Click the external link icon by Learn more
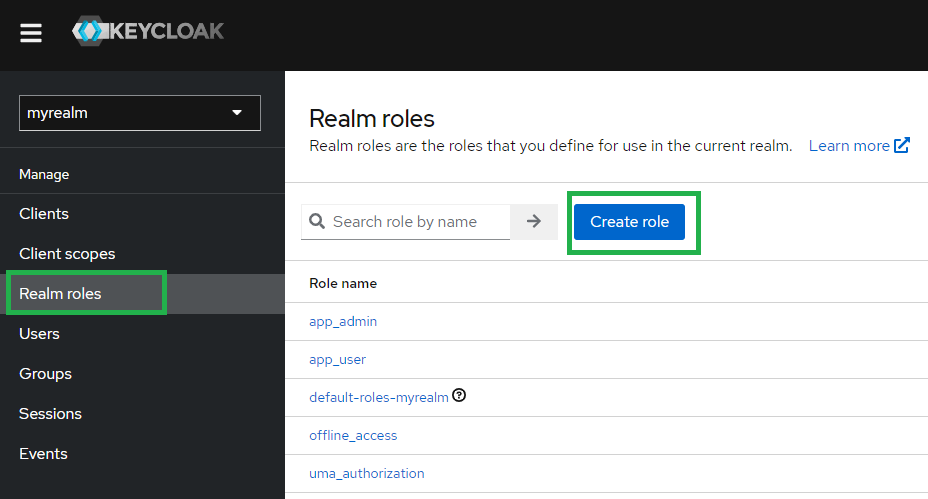 pos(902,146)
